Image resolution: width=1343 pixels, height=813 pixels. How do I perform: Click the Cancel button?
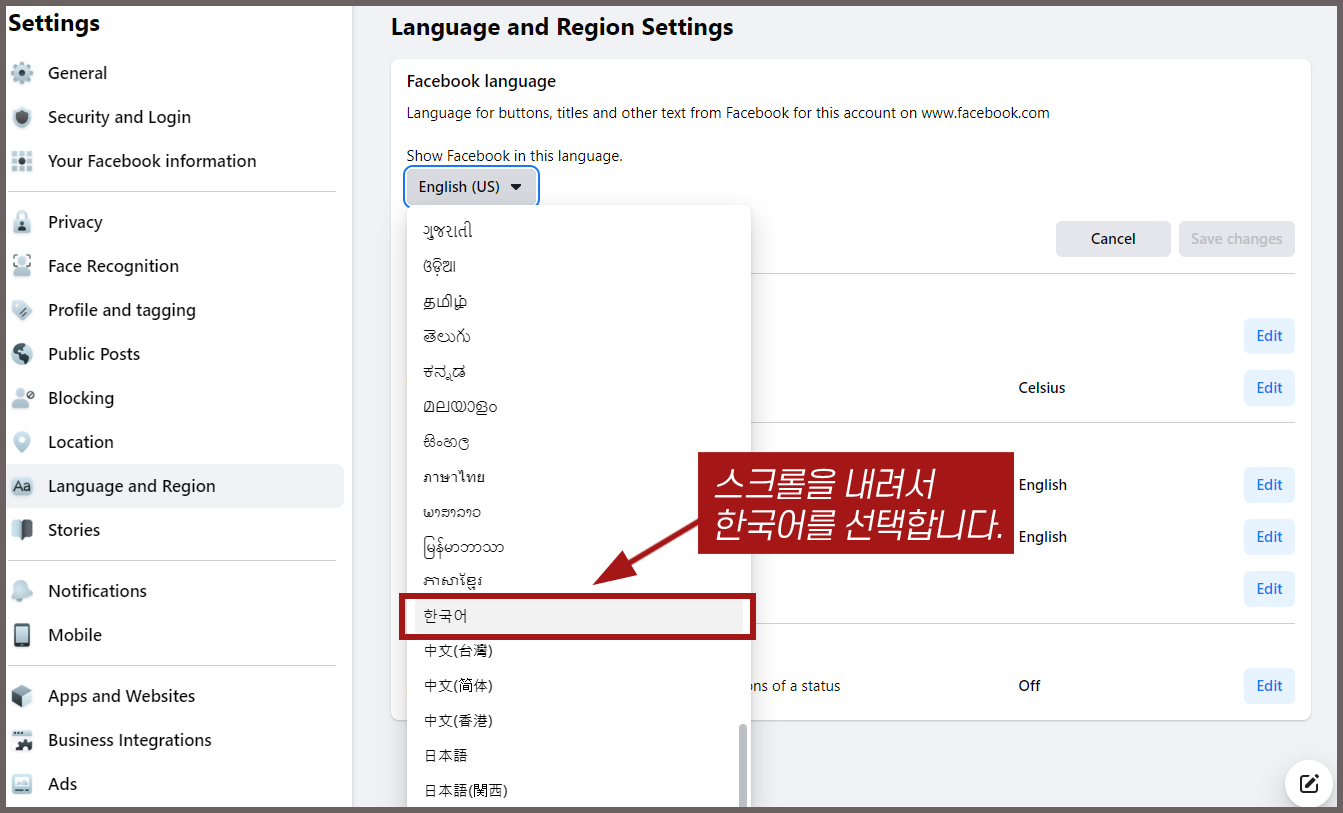[1113, 239]
